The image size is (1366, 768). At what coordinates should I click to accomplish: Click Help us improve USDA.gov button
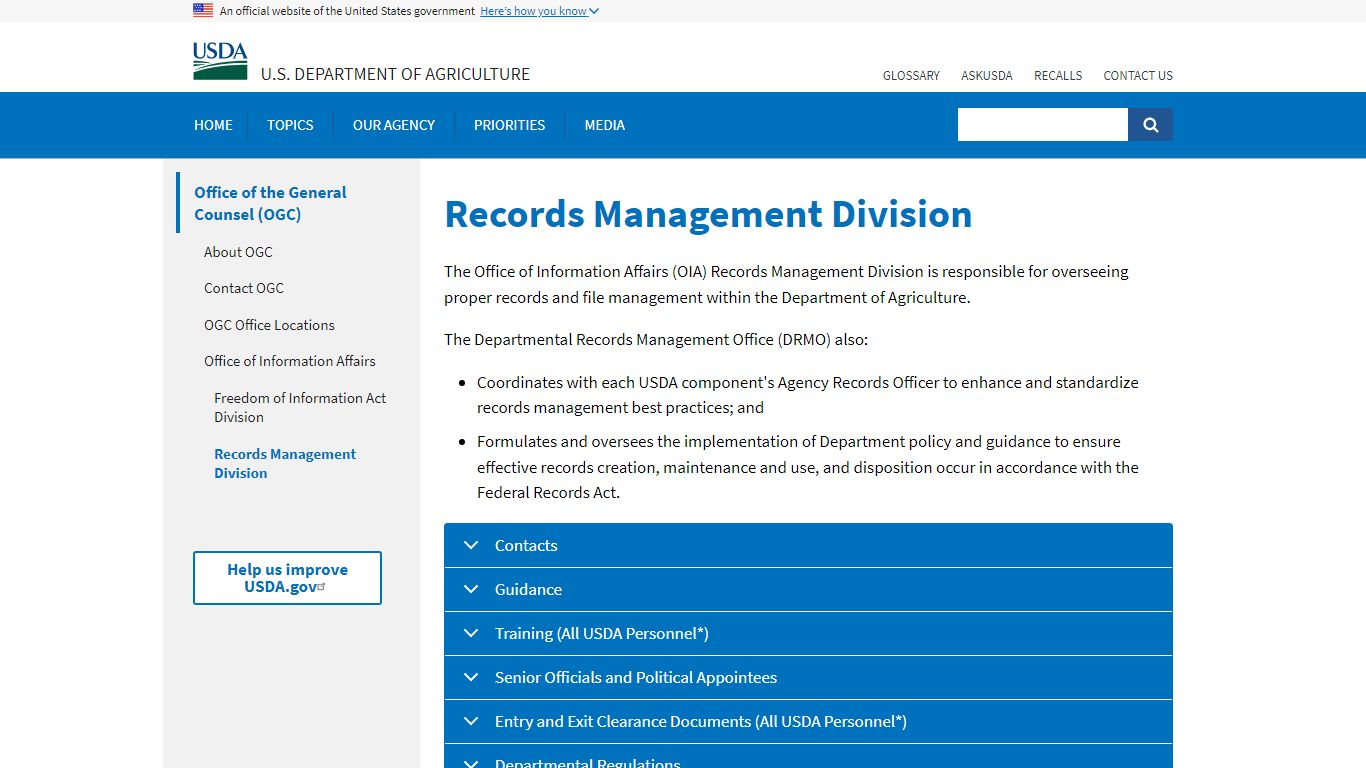point(287,578)
